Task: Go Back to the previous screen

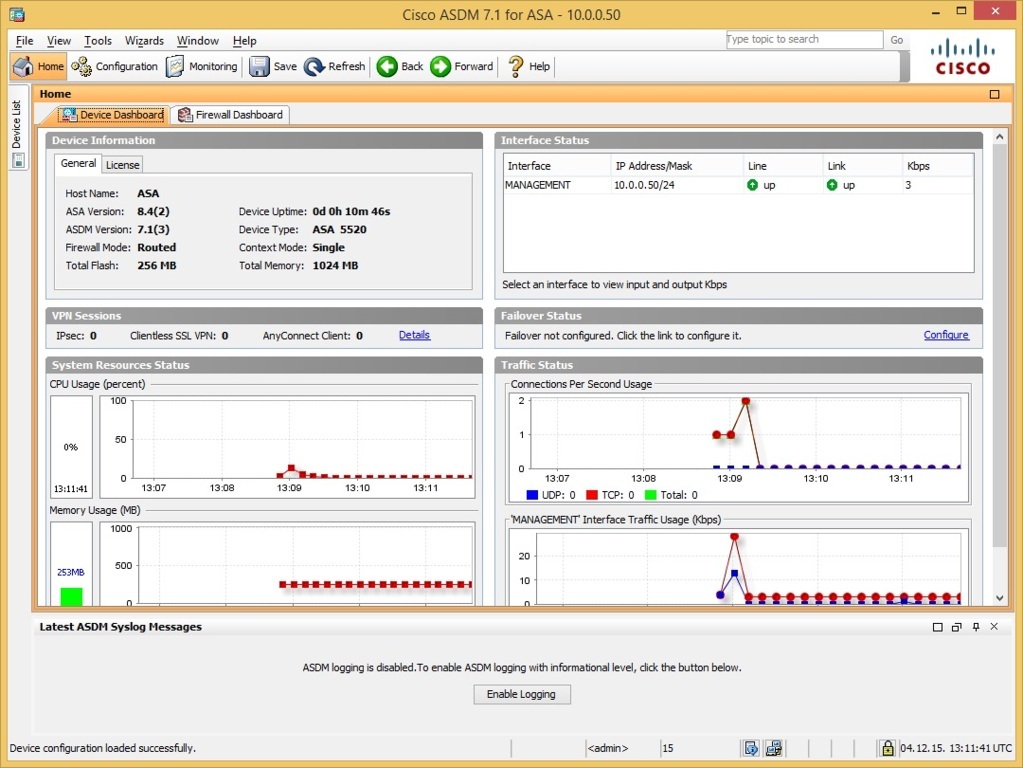Action: (400, 67)
